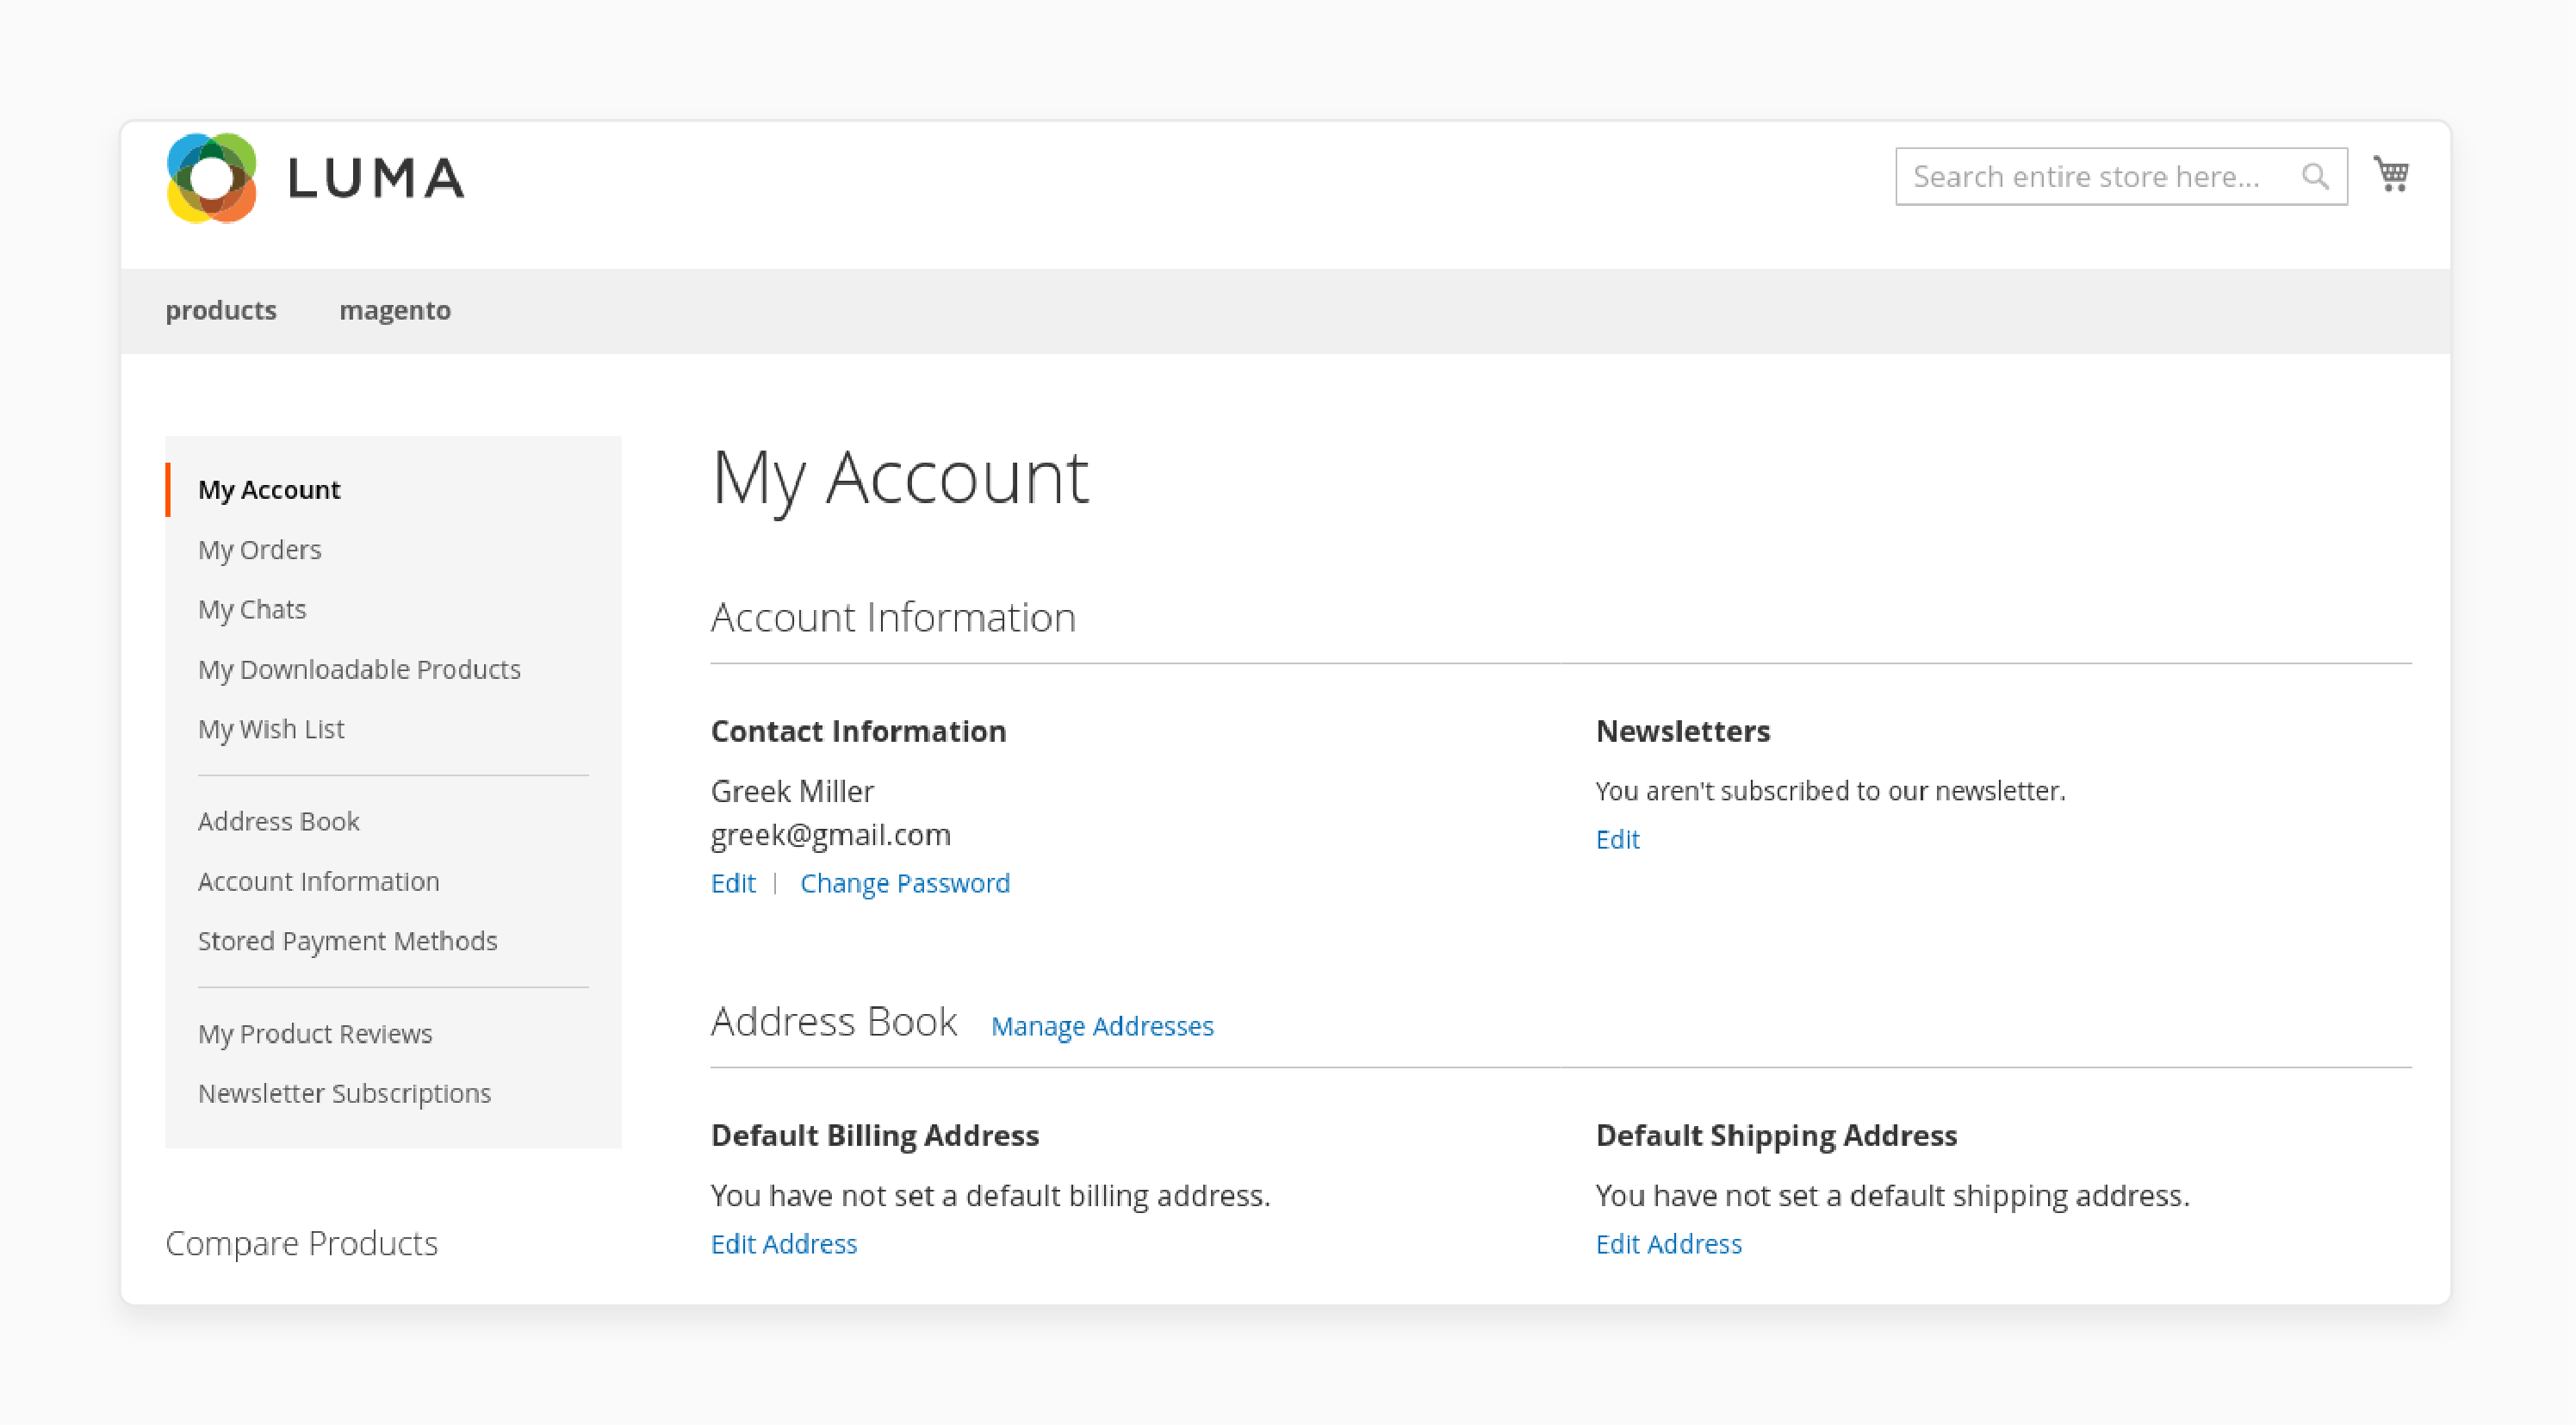Open My Chats

click(x=252, y=609)
